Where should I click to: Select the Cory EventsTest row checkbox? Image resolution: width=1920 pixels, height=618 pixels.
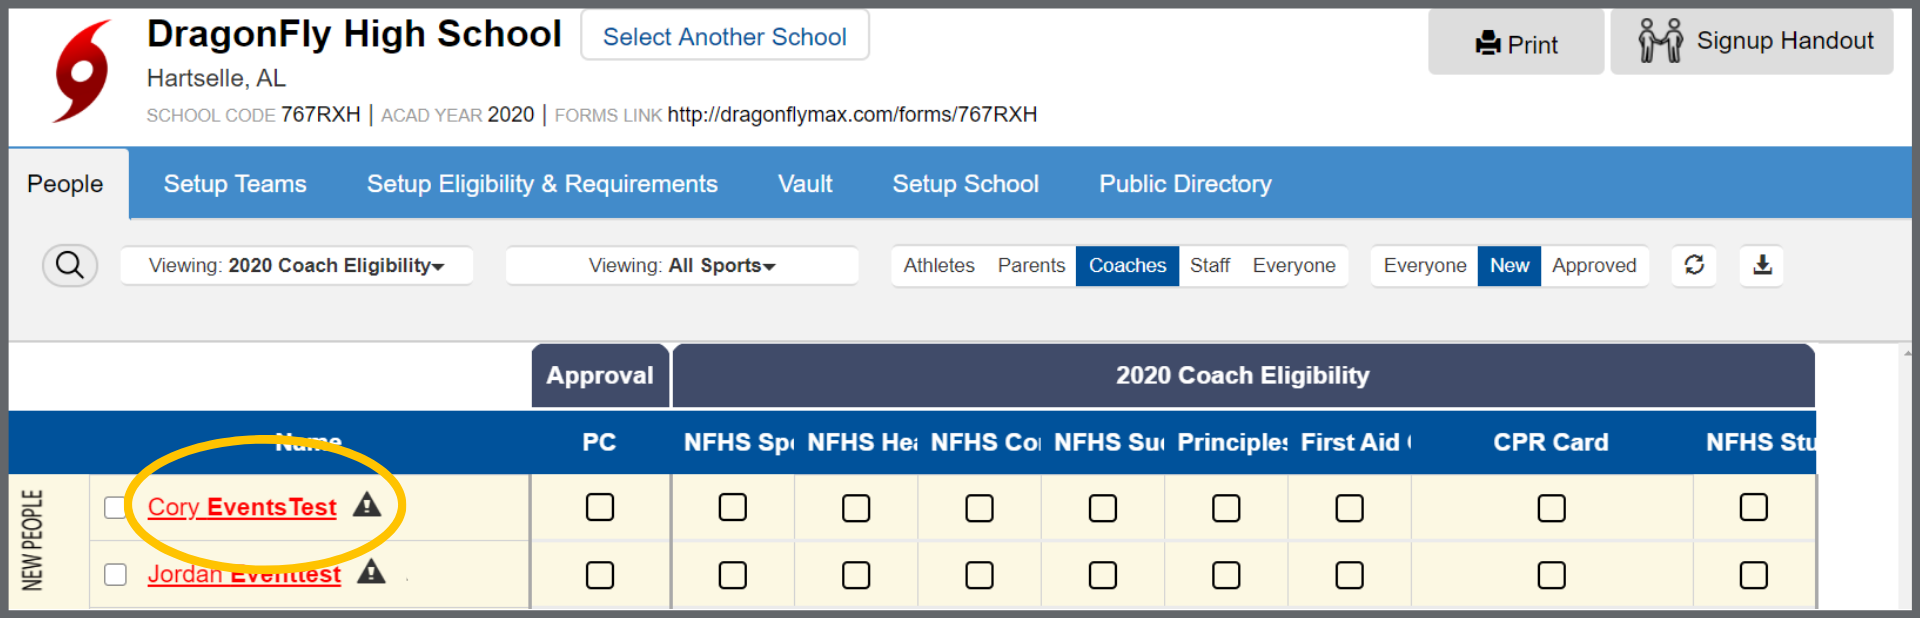[116, 507]
